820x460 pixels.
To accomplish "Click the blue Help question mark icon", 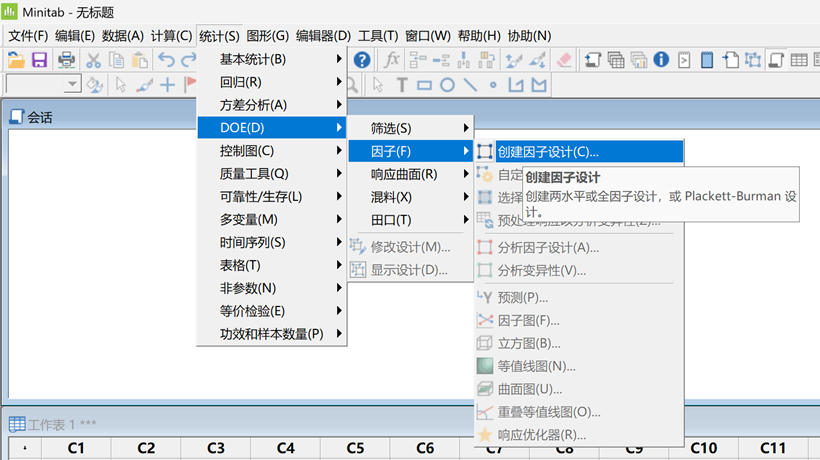I will coord(362,60).
